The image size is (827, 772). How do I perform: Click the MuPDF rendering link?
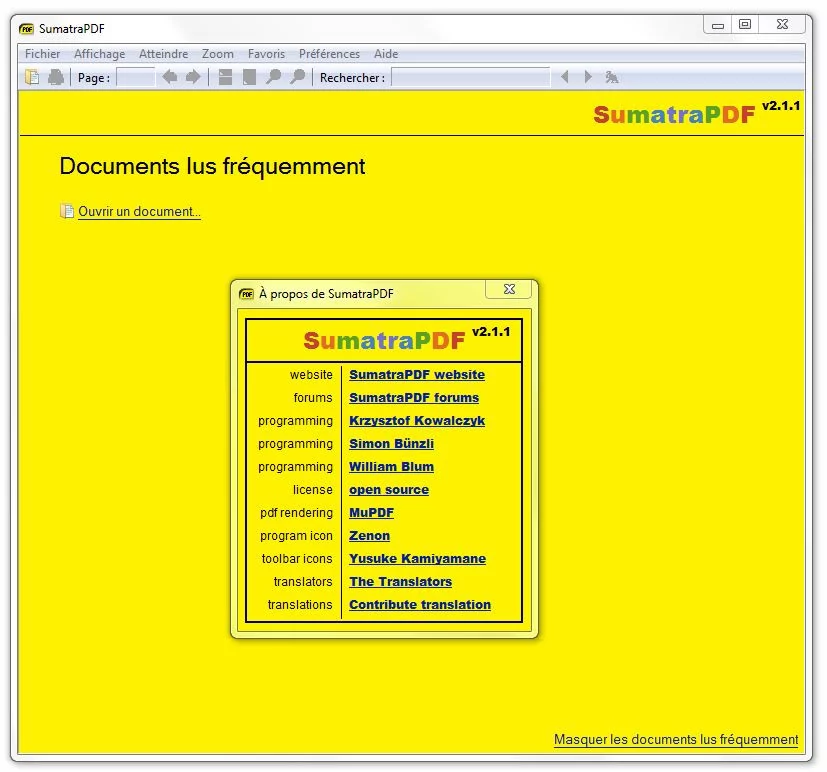[x=372, y=513]
